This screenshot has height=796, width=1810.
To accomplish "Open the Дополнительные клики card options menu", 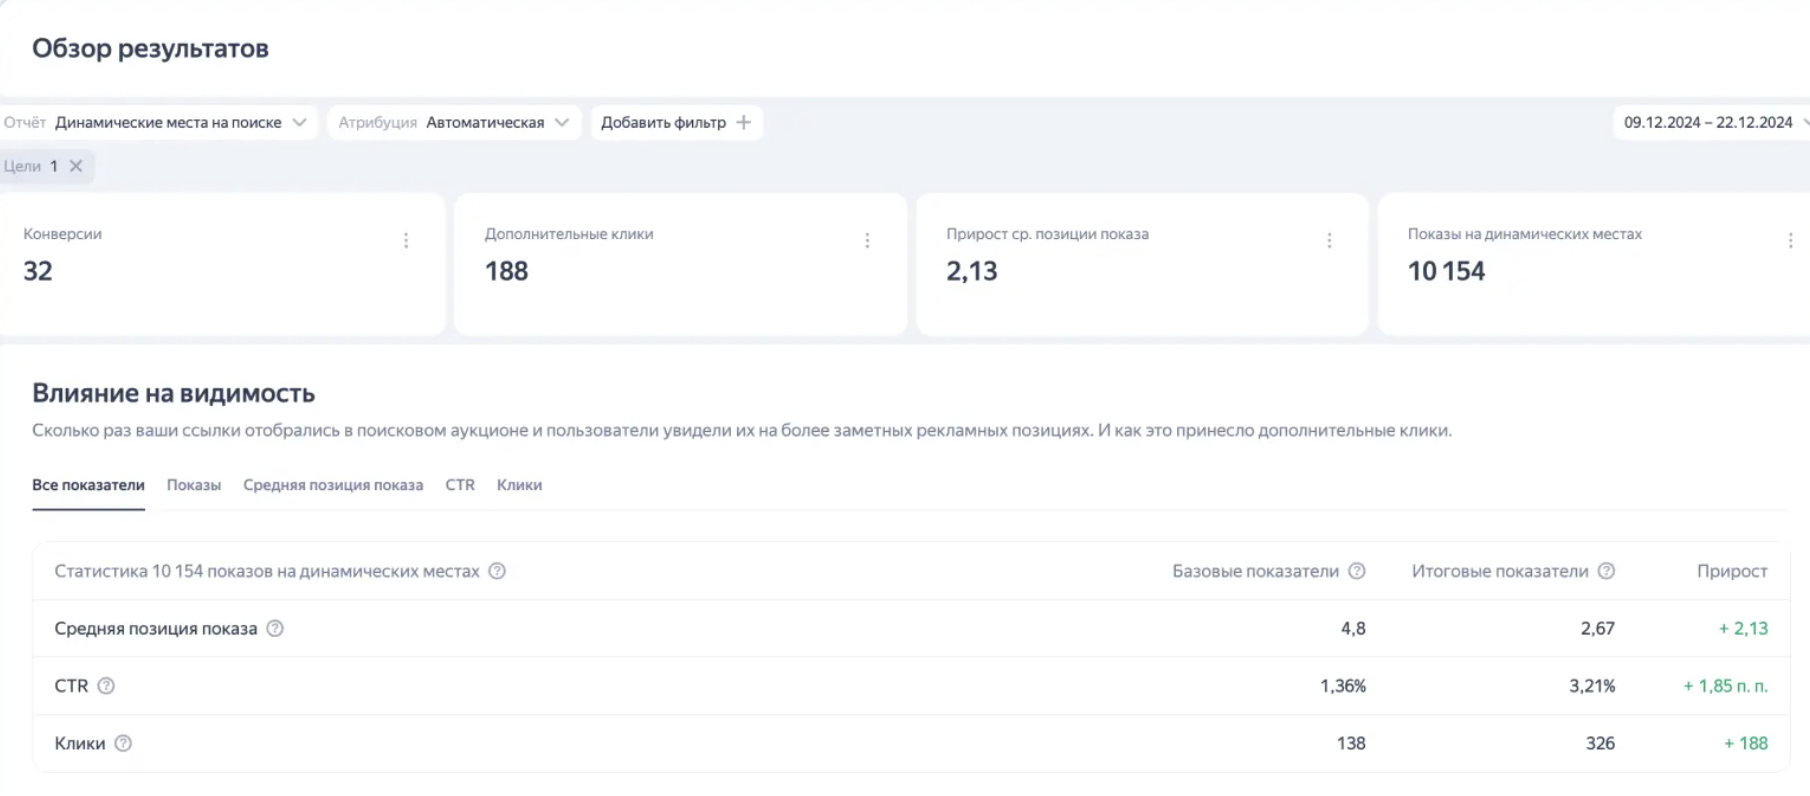I will point(867,241).
